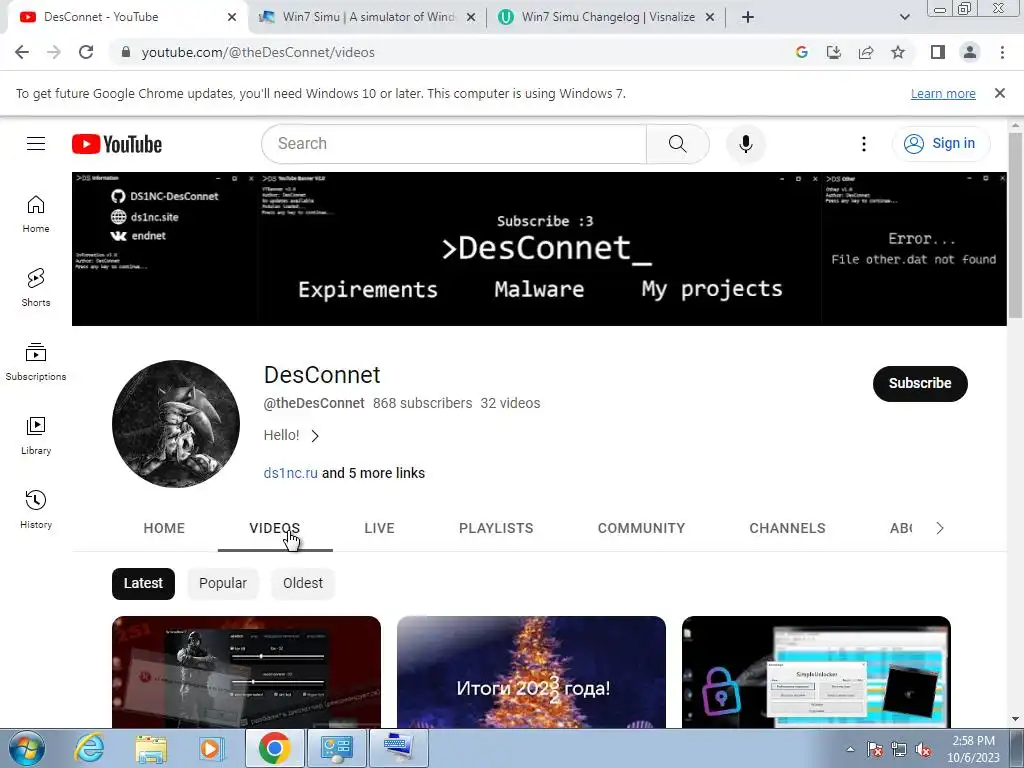This screenshot has height=768, width=1024.
Task: Click the channel banner image
Action: 539,249
